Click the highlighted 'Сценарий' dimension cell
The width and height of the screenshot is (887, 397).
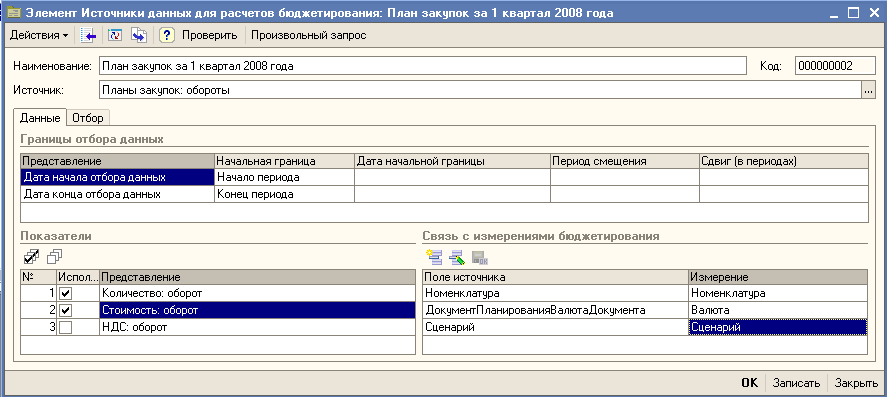click(778, 327)
